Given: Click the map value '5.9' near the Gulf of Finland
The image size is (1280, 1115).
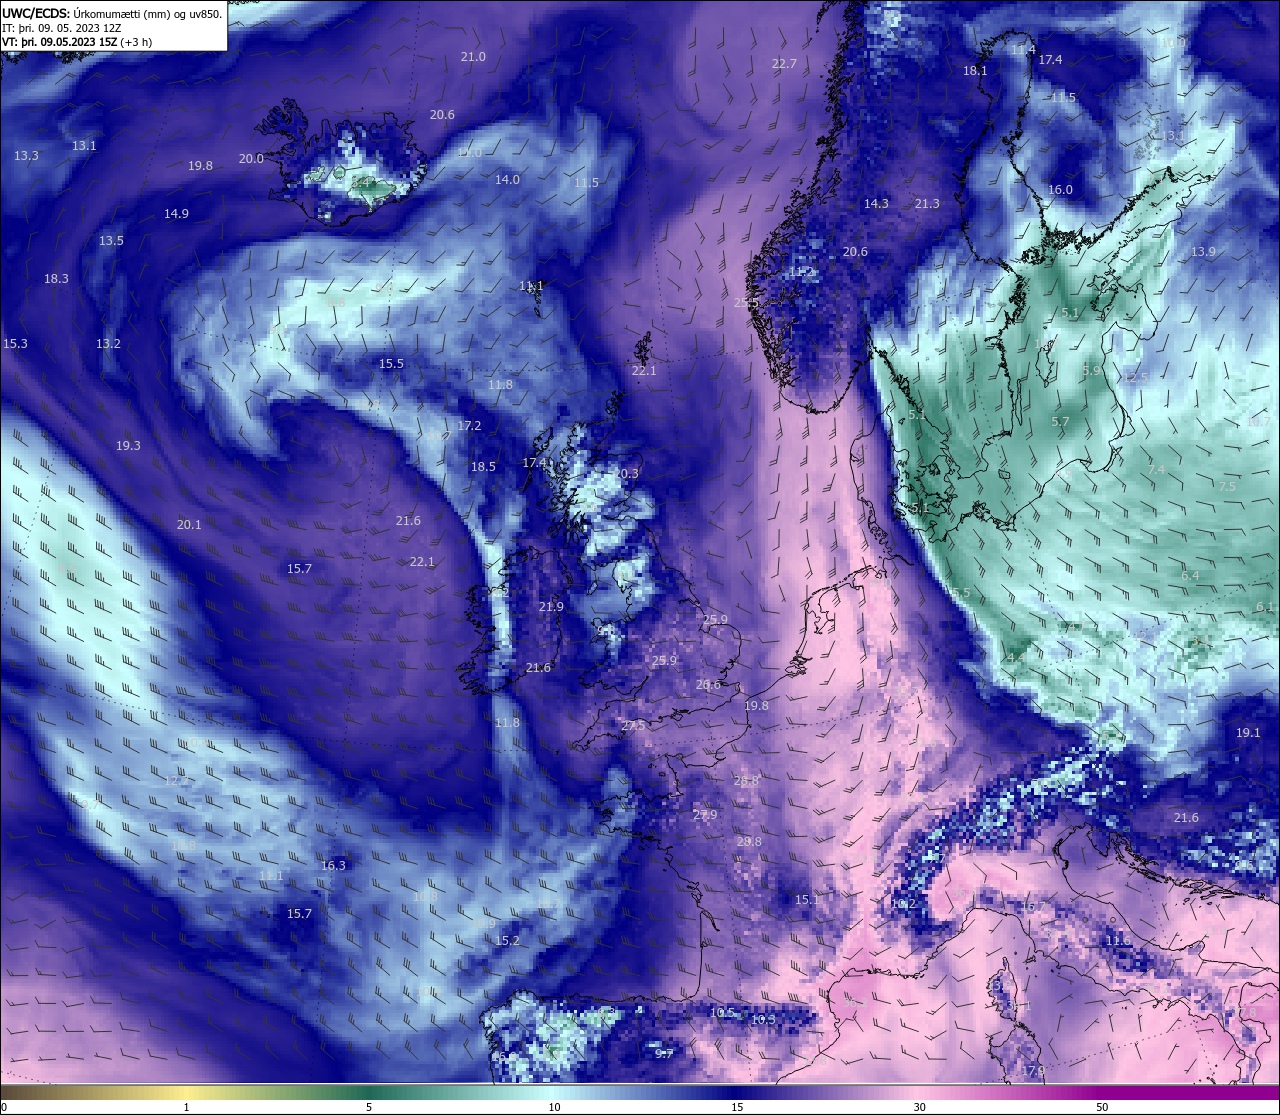Looking at the screenshot, I should [1091, 371].
